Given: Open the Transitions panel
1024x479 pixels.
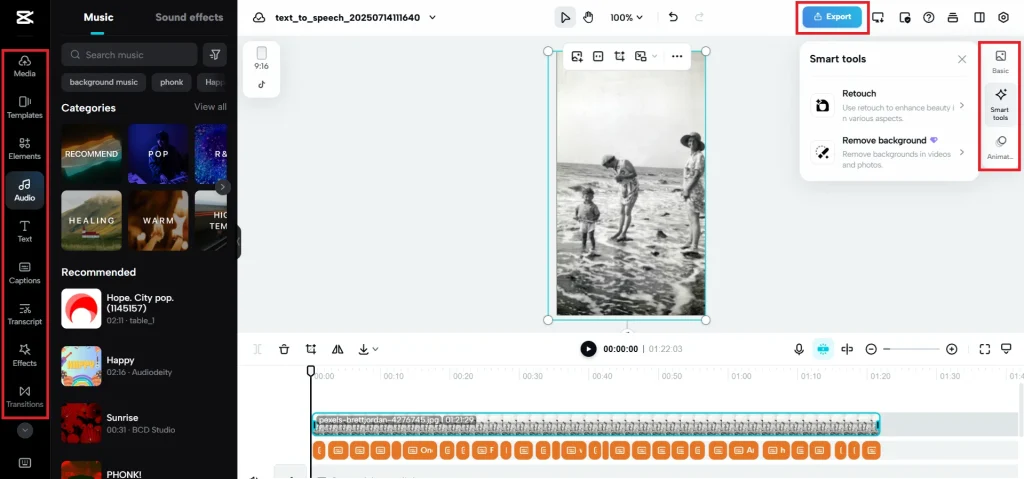Looking at the screenshot, I should click(x=24, y=396).
